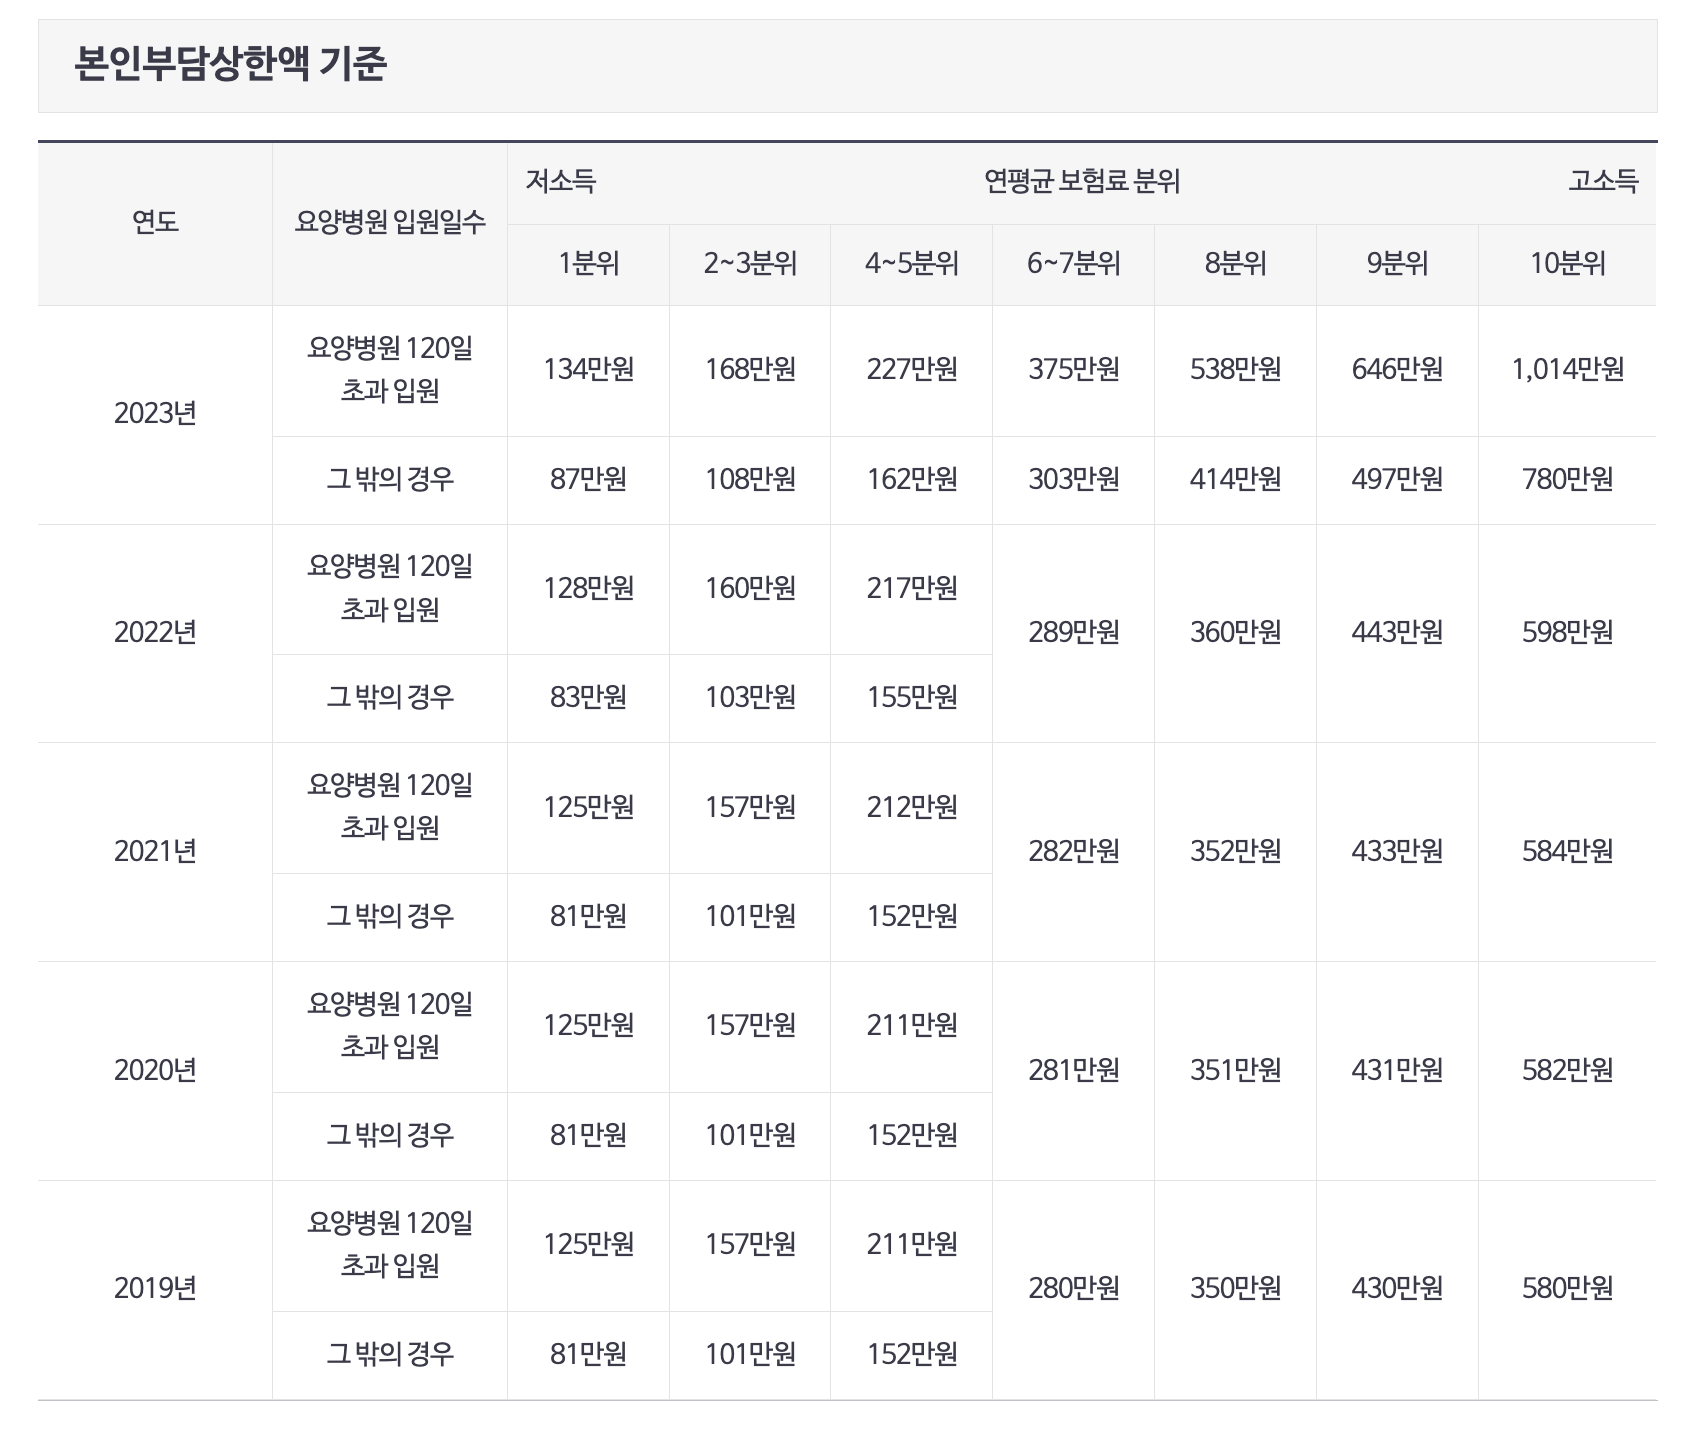Select the 2019년 row label
Viewport: 1689px width, 1448px height.
click(x=155, y=1287)
